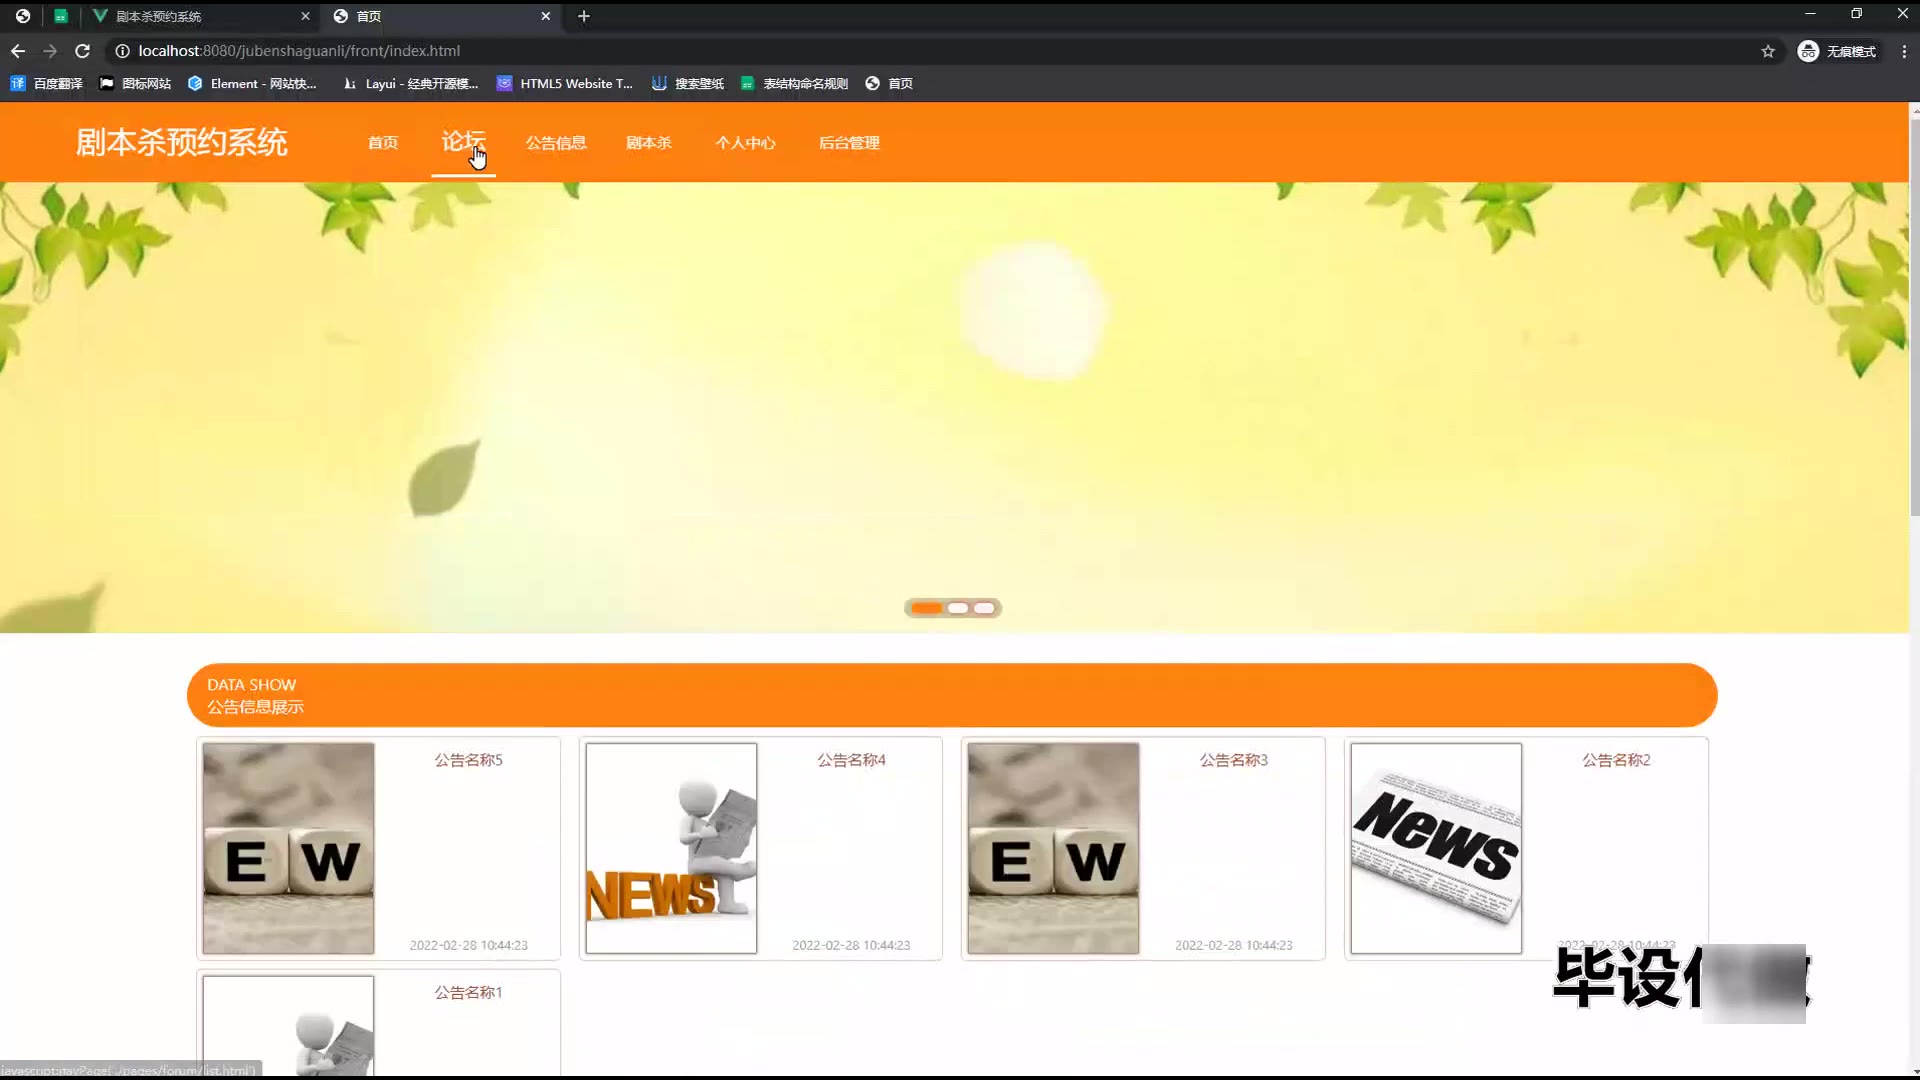Open the 公告名称2 title
The width and height of the screenshot is (1920, 1080).
1616,760
